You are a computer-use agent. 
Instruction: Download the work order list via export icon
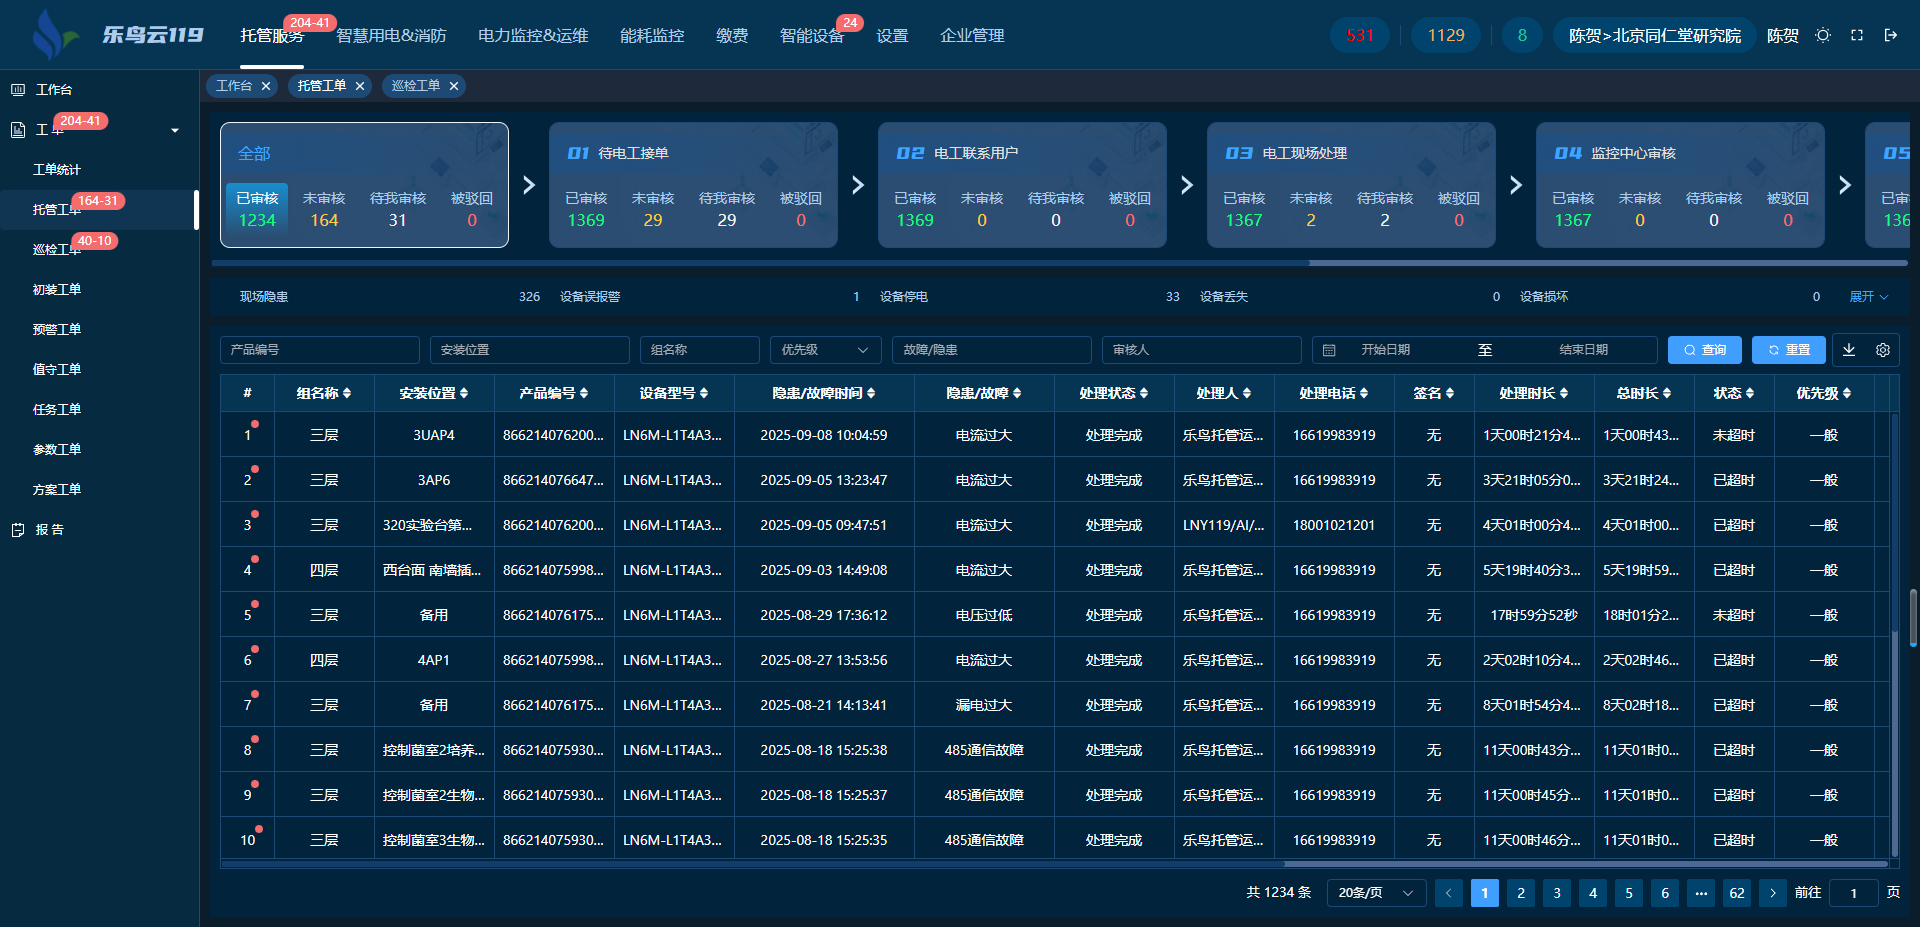[x=1849, y=350]
